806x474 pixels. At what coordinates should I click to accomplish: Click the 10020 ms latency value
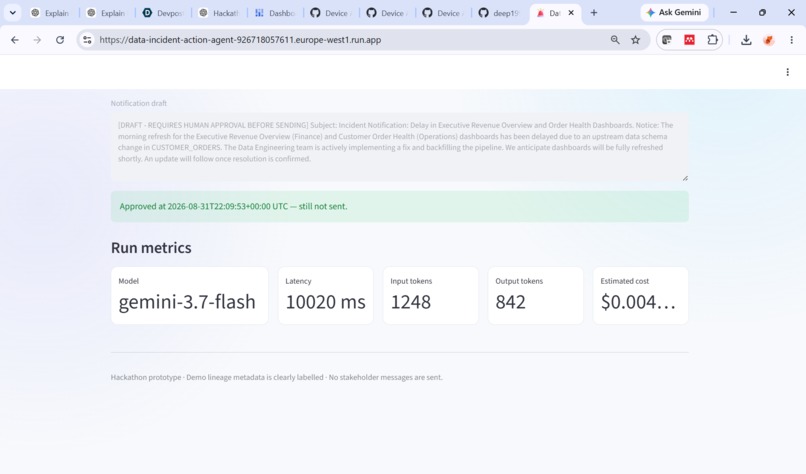coord(325,302)
